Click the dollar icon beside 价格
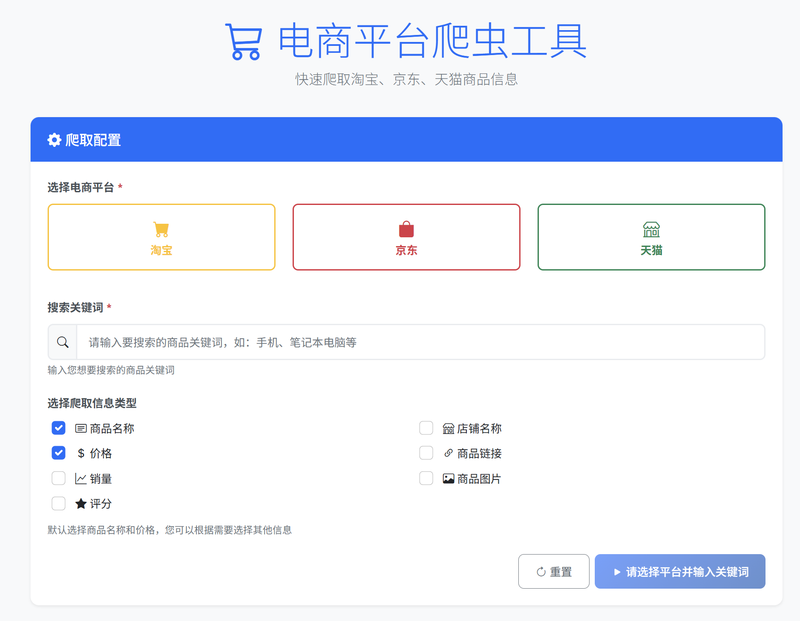Viewport: 800px width, 621px height. [x=81, y=453]
